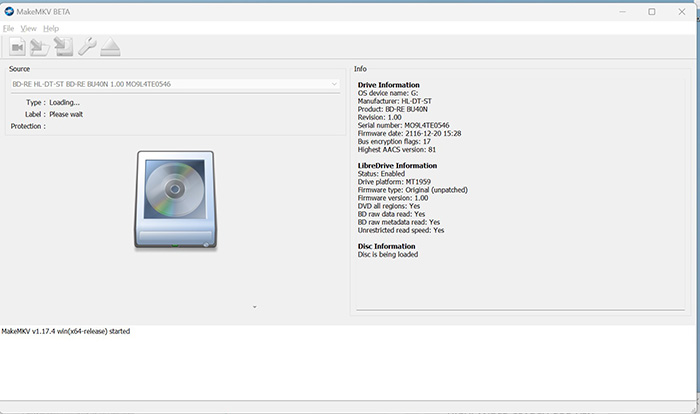
Task: Click the large disc drive image
Action: tap(175, 199)
